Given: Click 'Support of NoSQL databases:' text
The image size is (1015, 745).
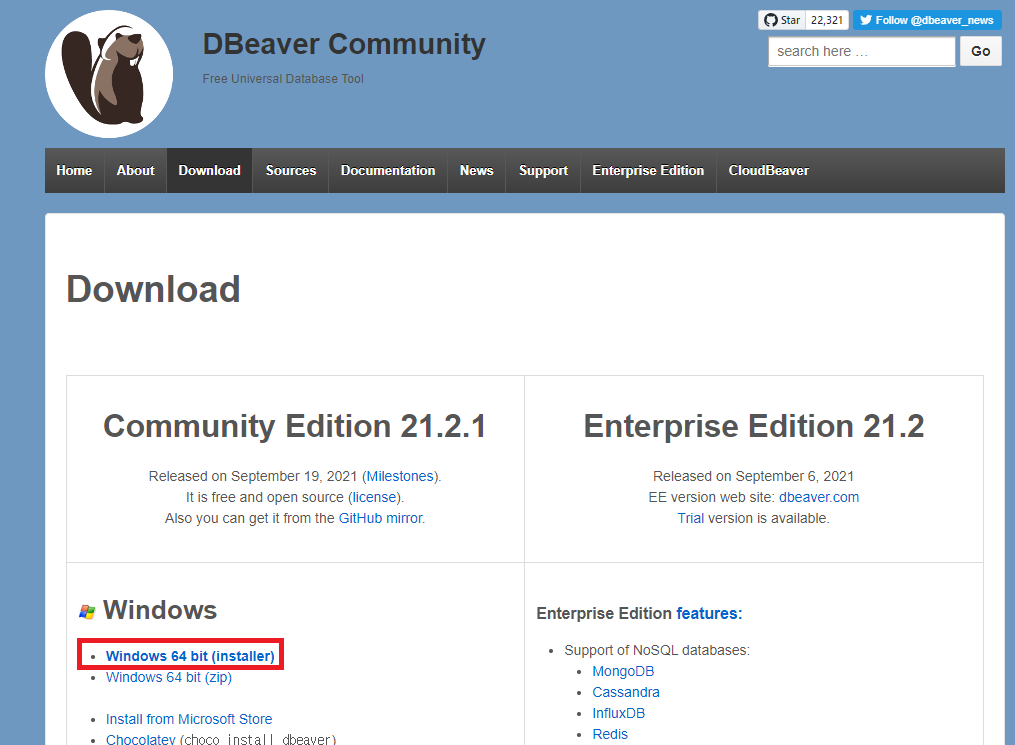Looking at the screenshot, I should pos(657,650).
